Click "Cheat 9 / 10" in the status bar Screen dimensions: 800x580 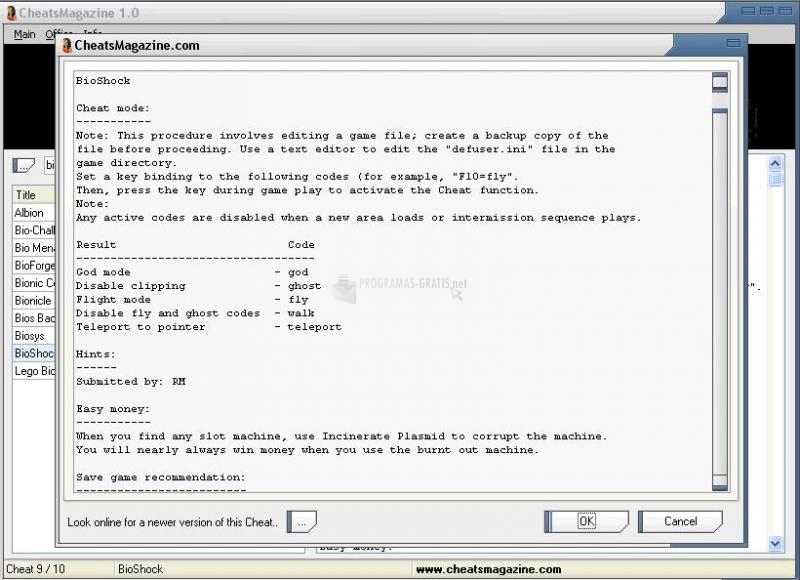point(35,569)
